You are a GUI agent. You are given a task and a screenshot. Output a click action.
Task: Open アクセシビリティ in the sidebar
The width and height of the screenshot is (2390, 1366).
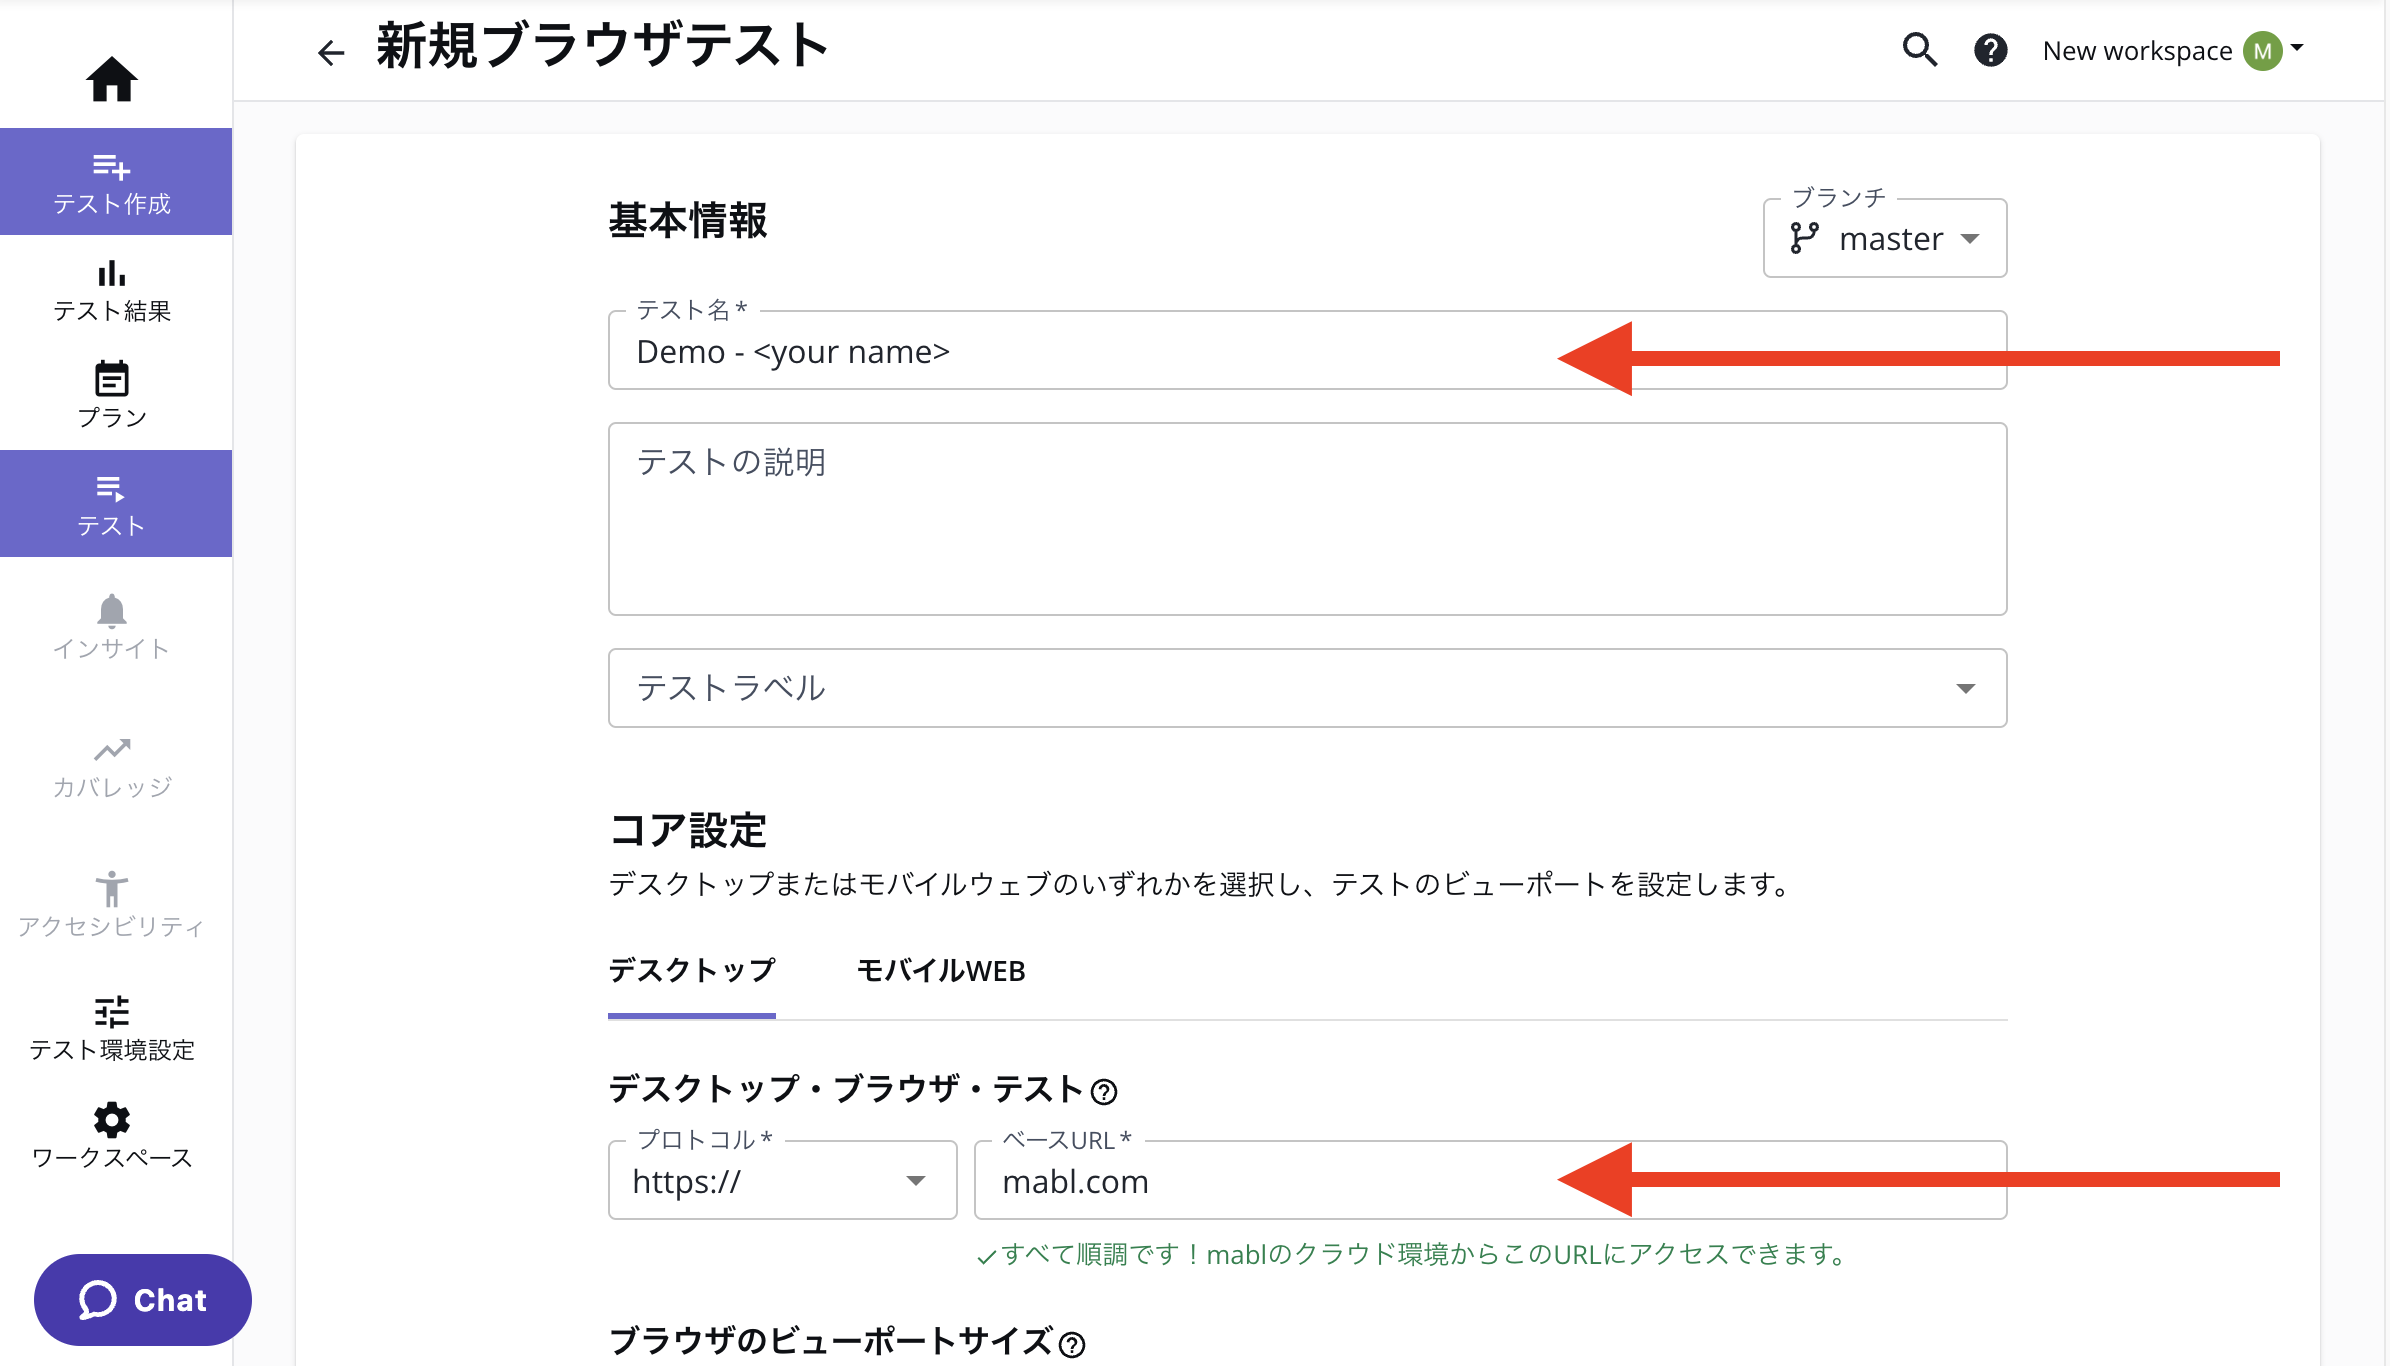click(112, 905)
